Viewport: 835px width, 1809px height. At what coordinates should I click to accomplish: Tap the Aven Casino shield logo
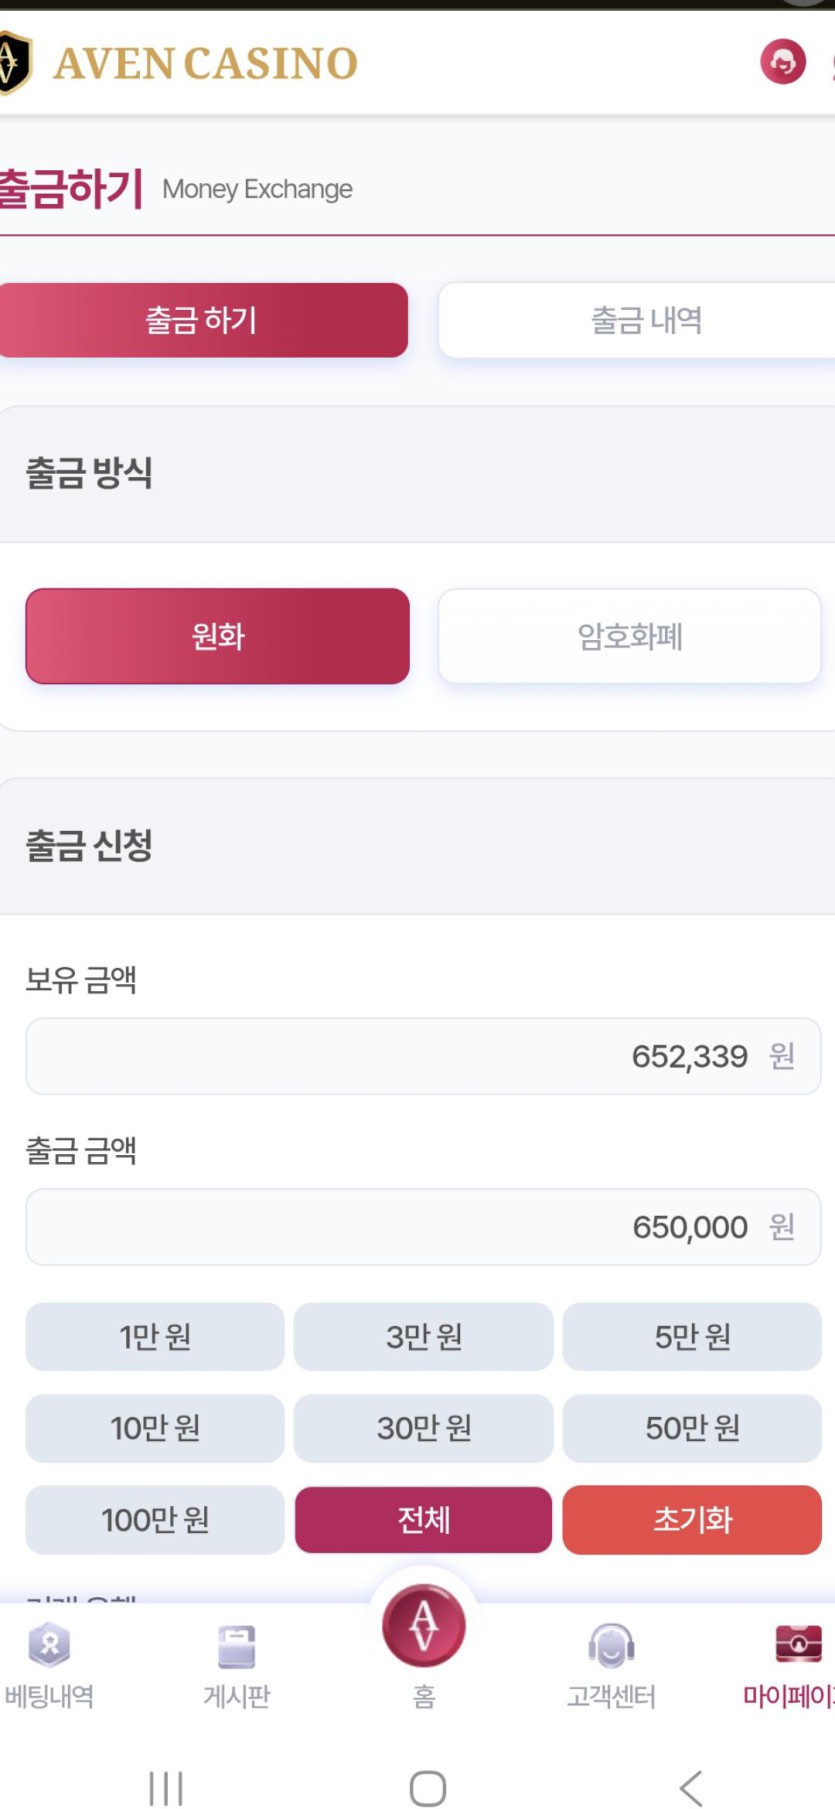pos(14,62)
